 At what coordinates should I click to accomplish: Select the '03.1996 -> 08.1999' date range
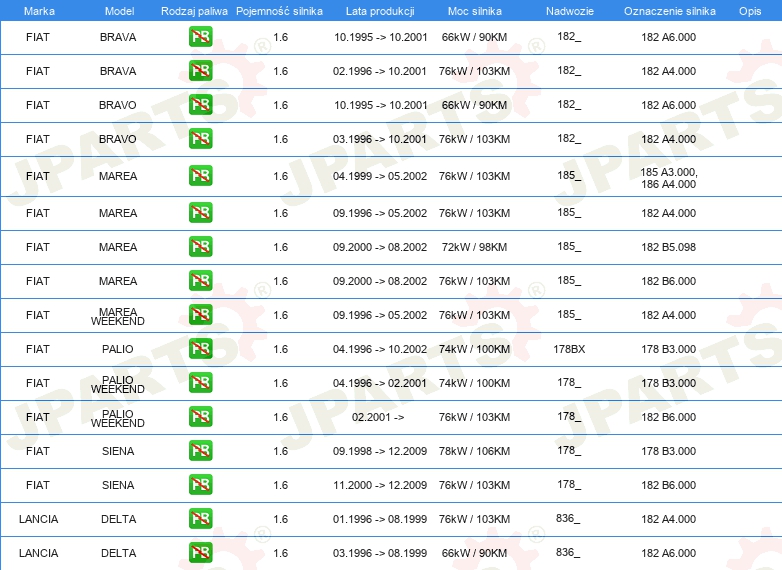[x=380, y=553]
